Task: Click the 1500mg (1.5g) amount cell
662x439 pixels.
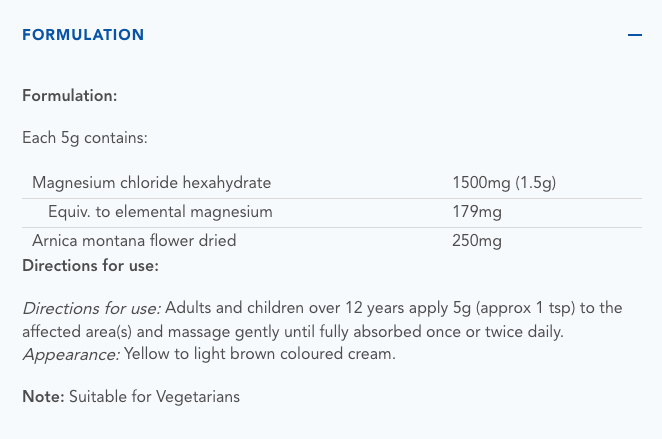Action: (504, 183)
